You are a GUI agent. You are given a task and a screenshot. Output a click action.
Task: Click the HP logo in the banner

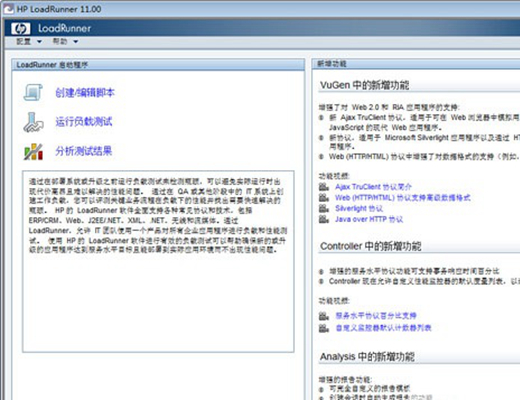(x=21, y=29)
